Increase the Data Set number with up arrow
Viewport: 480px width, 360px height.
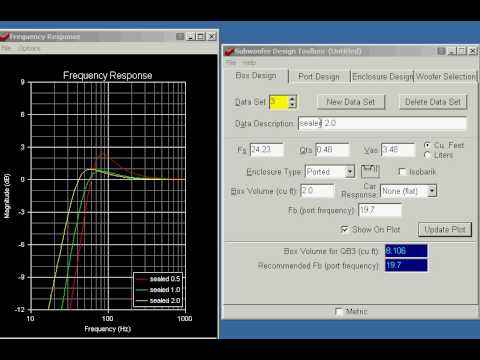[292, 99]
